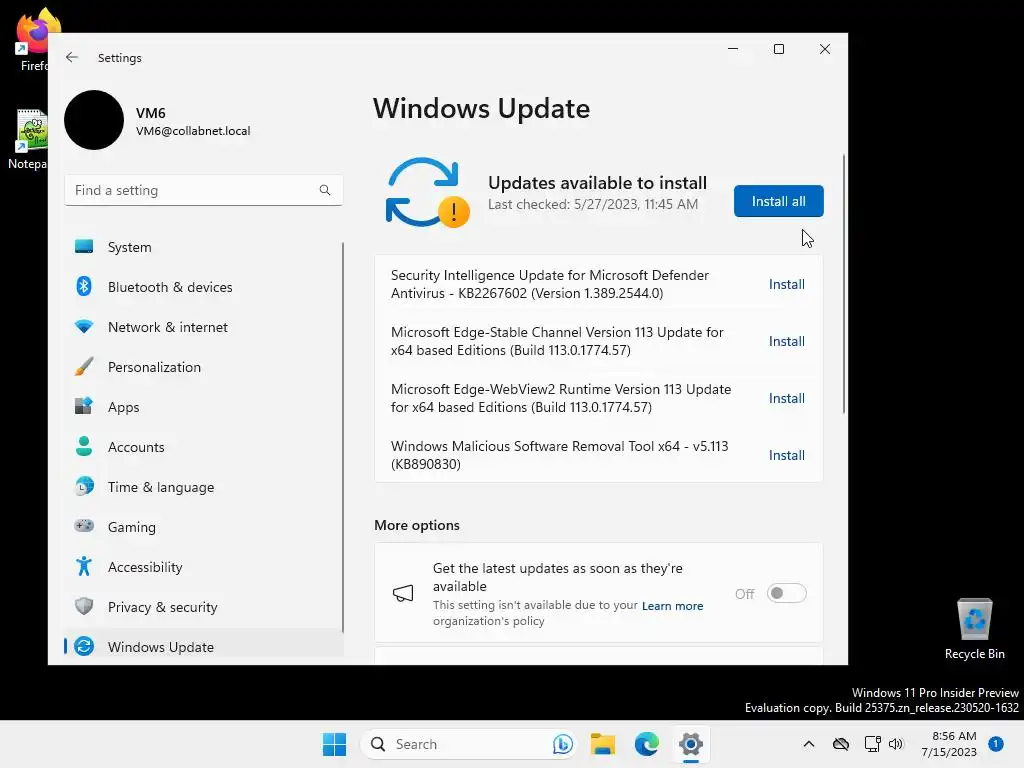
Task: Select Apps in the settings sidebar
Action: (204, 407)
